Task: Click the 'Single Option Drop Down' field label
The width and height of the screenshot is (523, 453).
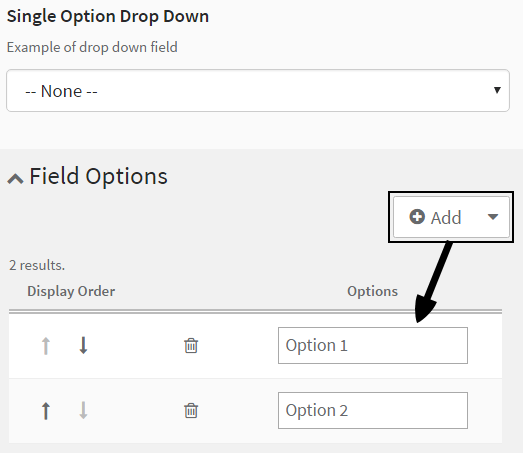Action: click(108, 16)
